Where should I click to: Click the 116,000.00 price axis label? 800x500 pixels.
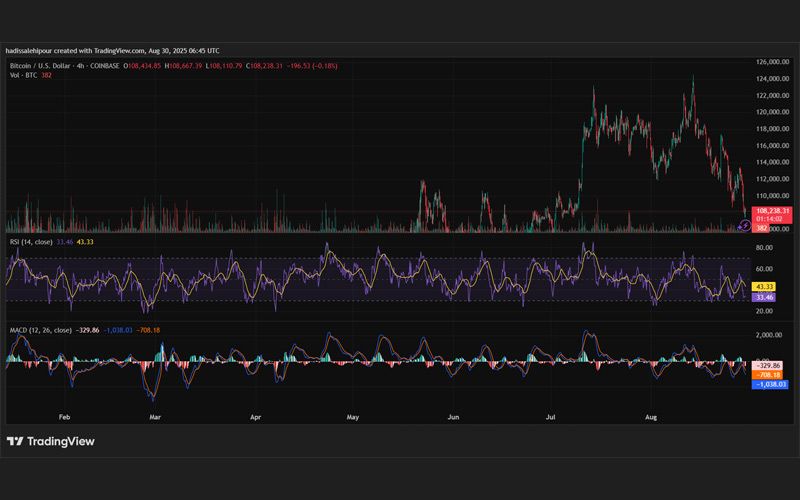[772, 145]
